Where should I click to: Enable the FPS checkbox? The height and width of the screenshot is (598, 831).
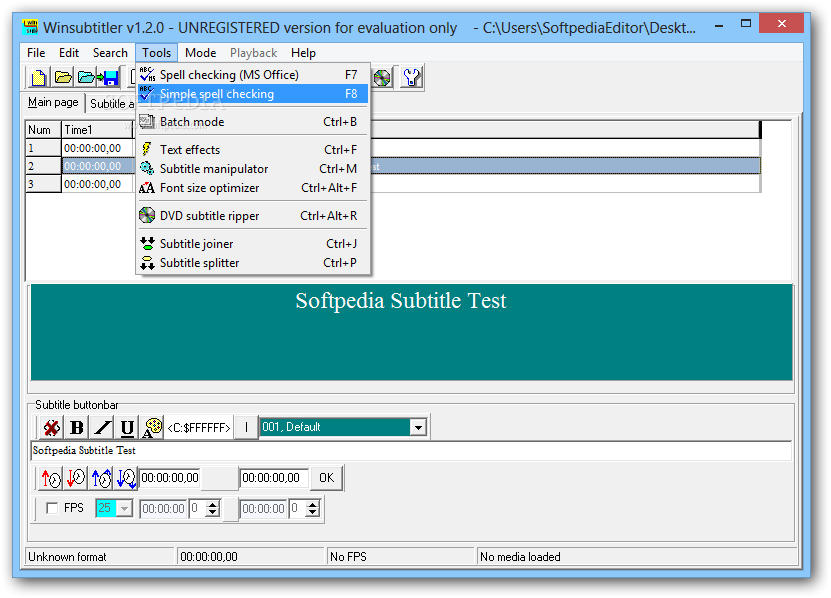click(52, 508)
